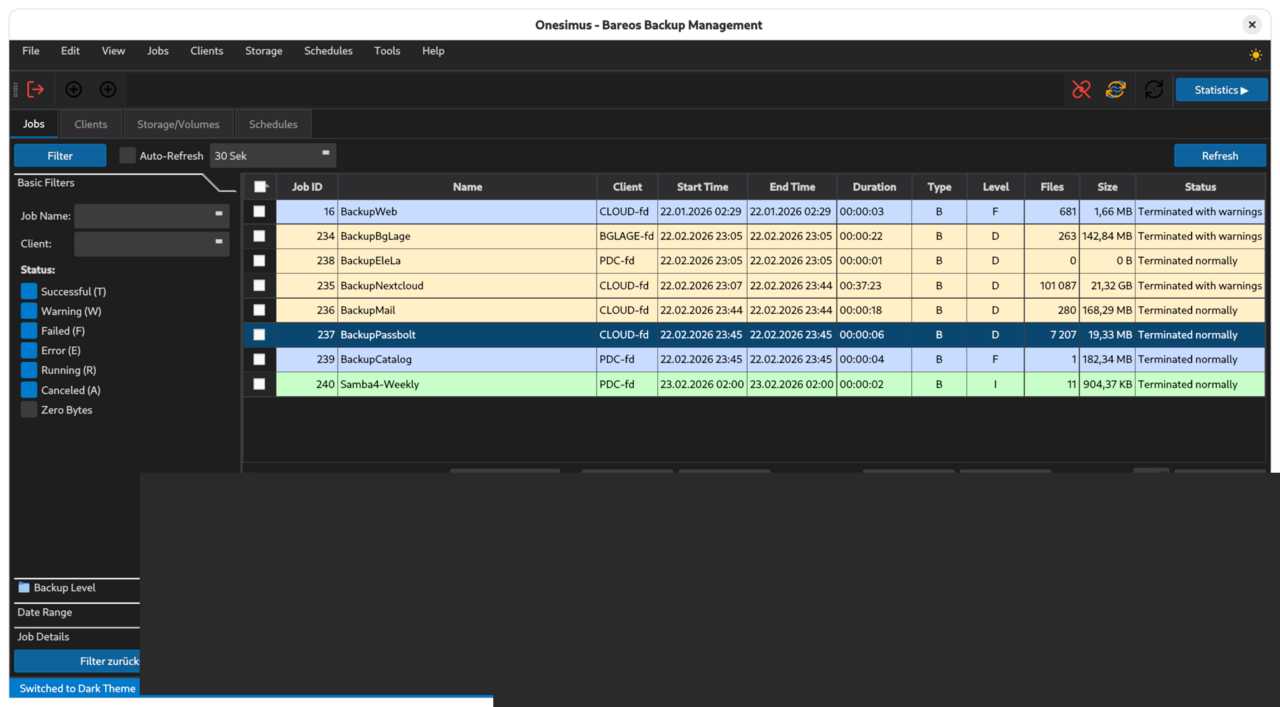Click the red logout/exit toolbar icon
Image resolution: width=1280 pixels, height=707 pixels.
click(x=36, y=90)
